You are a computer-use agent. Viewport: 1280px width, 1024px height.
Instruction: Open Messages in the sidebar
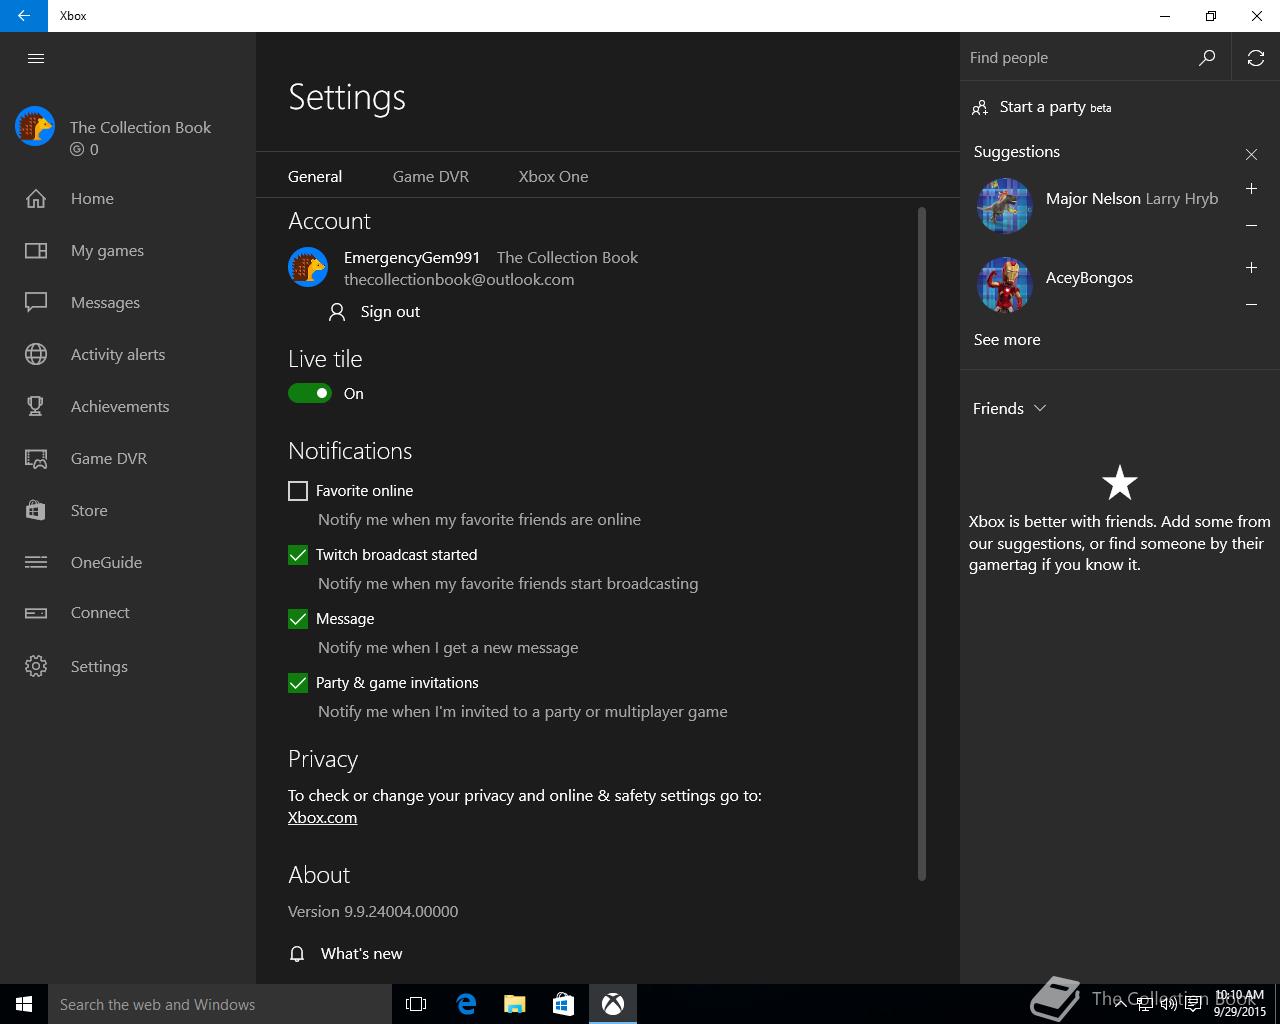(105, 303)
